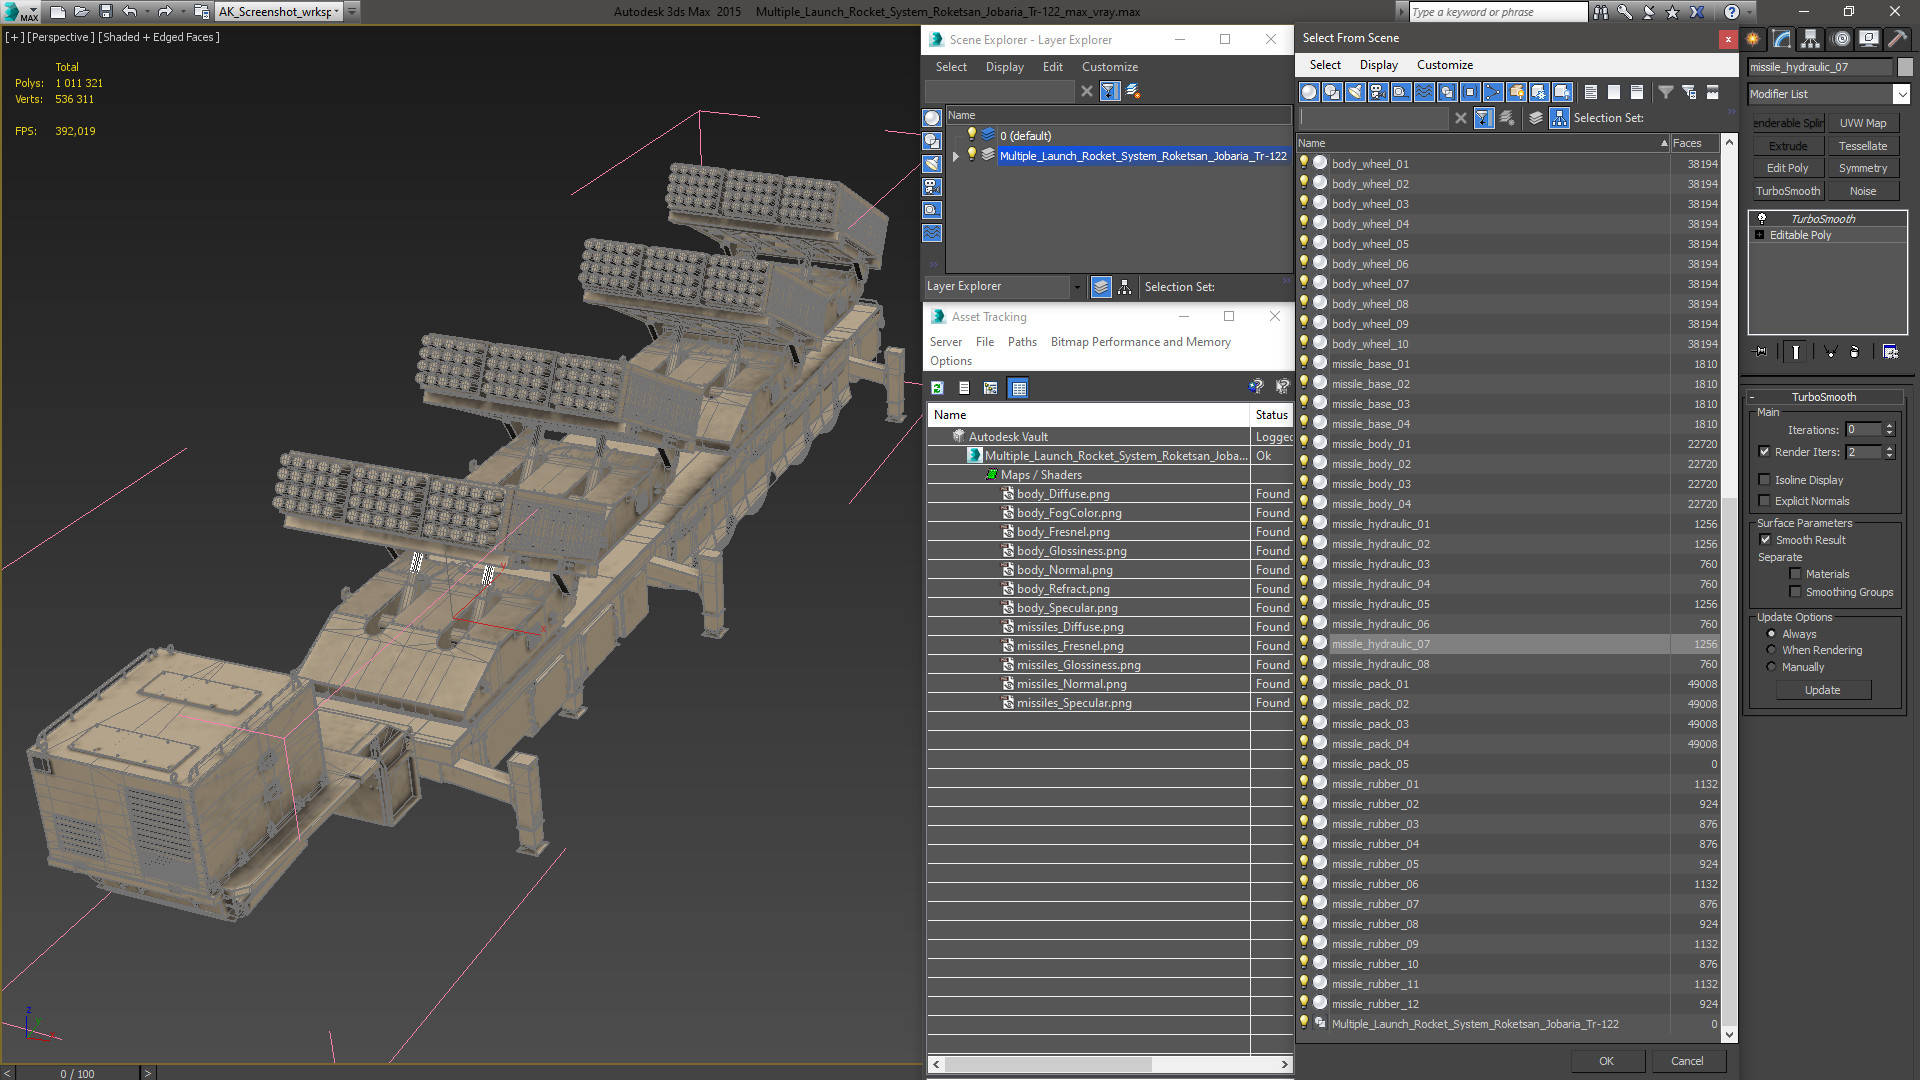Click the funnel filter icon in Select From Scene
This screenshot has width=1920, height=1080.
click(1666, 92)
